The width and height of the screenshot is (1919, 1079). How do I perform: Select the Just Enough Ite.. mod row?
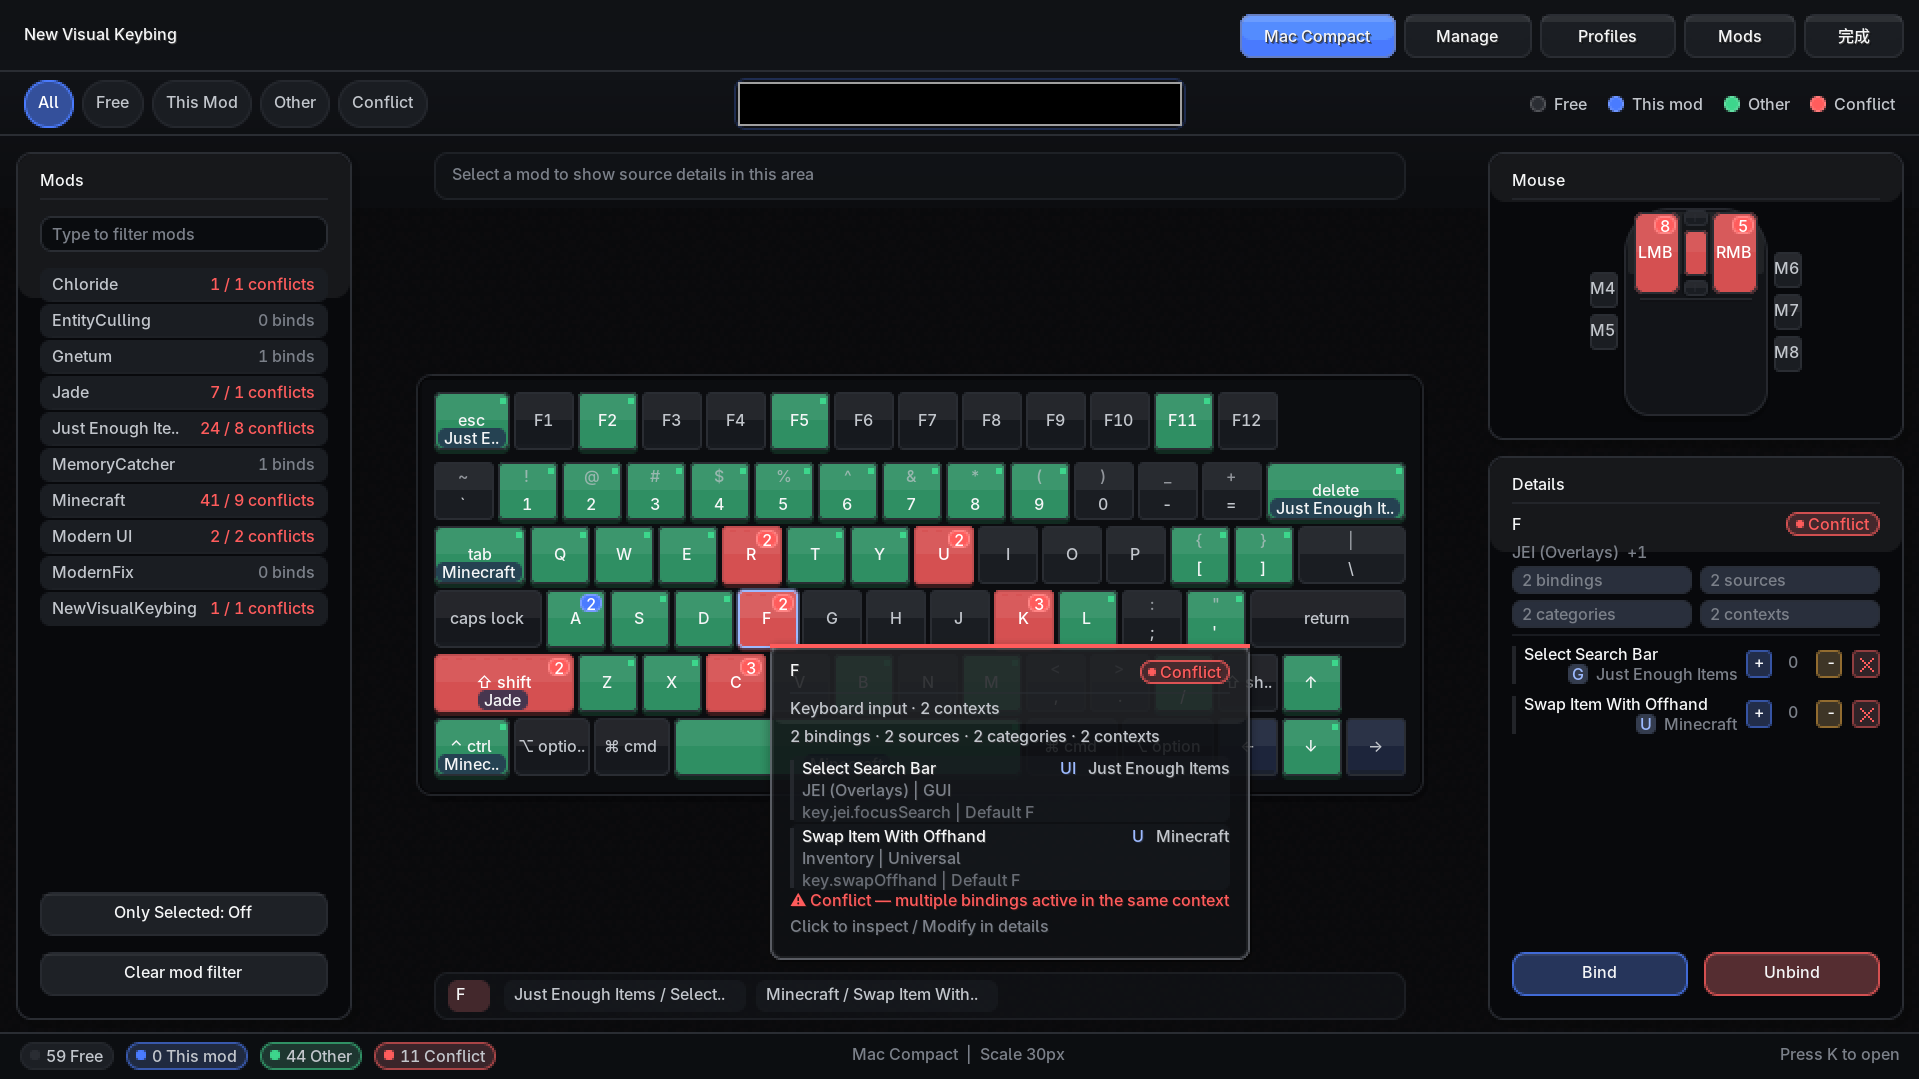[x=184, y=429]
